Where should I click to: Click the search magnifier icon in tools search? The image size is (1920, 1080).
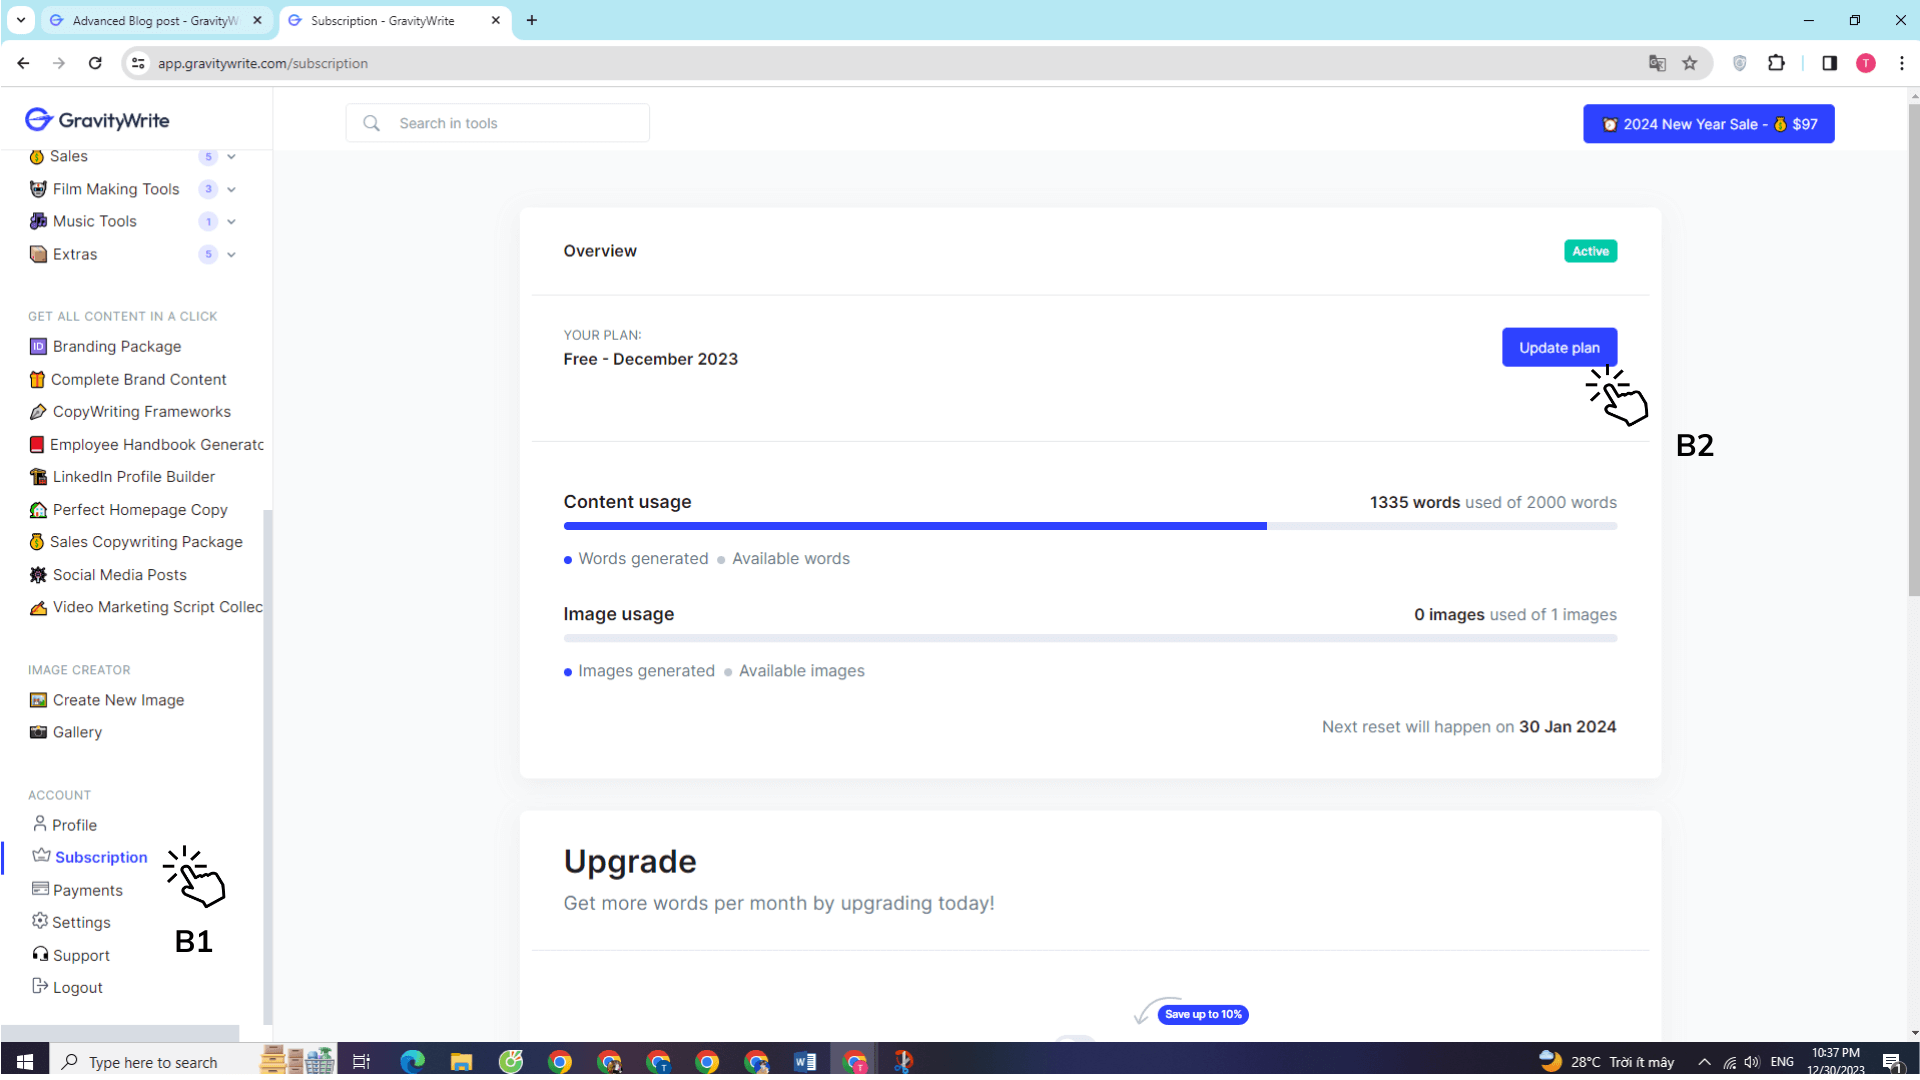tap(371, 123)
